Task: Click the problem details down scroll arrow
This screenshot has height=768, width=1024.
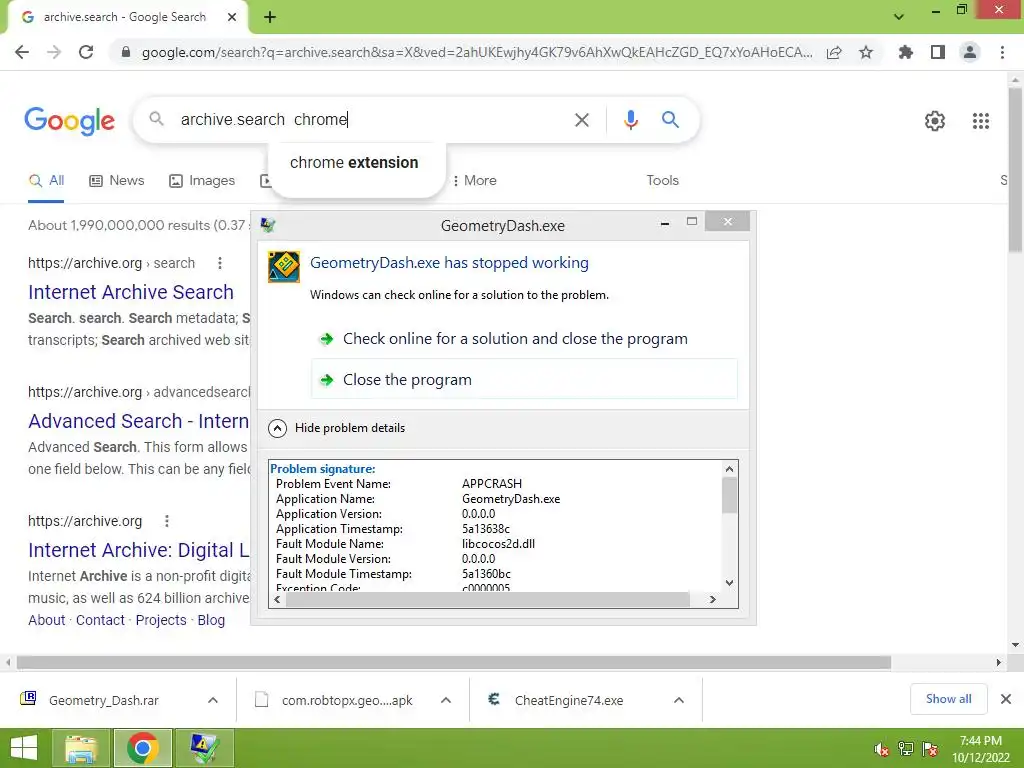Action: click(x=729, y=583)
